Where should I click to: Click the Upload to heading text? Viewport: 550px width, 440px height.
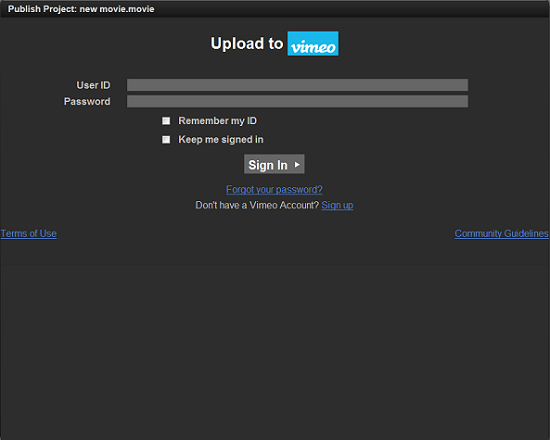click(247, 44)
